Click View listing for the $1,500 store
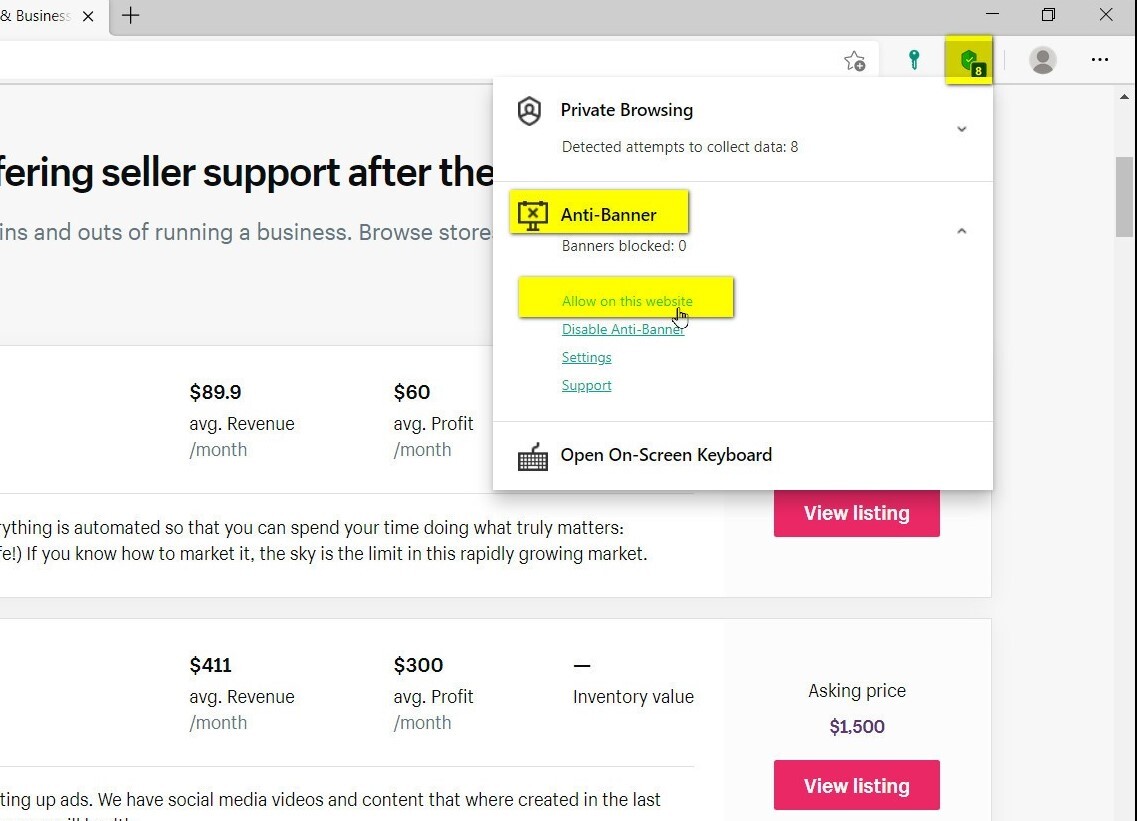Viewport: 1137px width, 821px height. pyautogui.click(x=856, y=785)
